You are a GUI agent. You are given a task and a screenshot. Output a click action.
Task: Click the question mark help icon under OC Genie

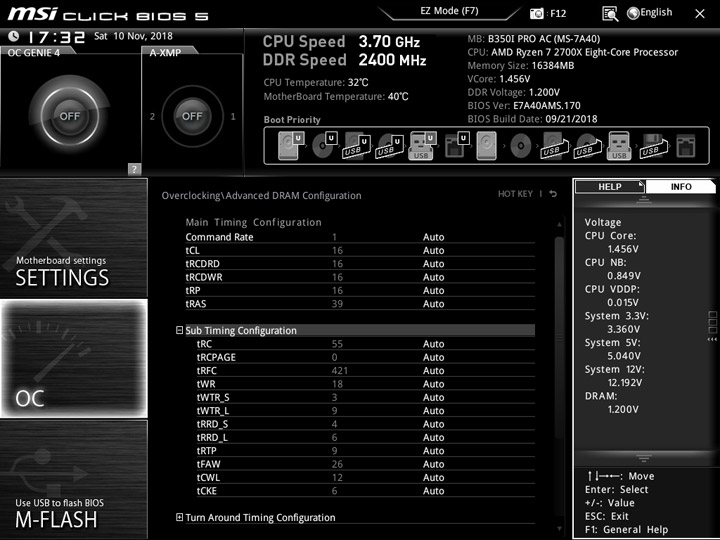tap(134, 169)
